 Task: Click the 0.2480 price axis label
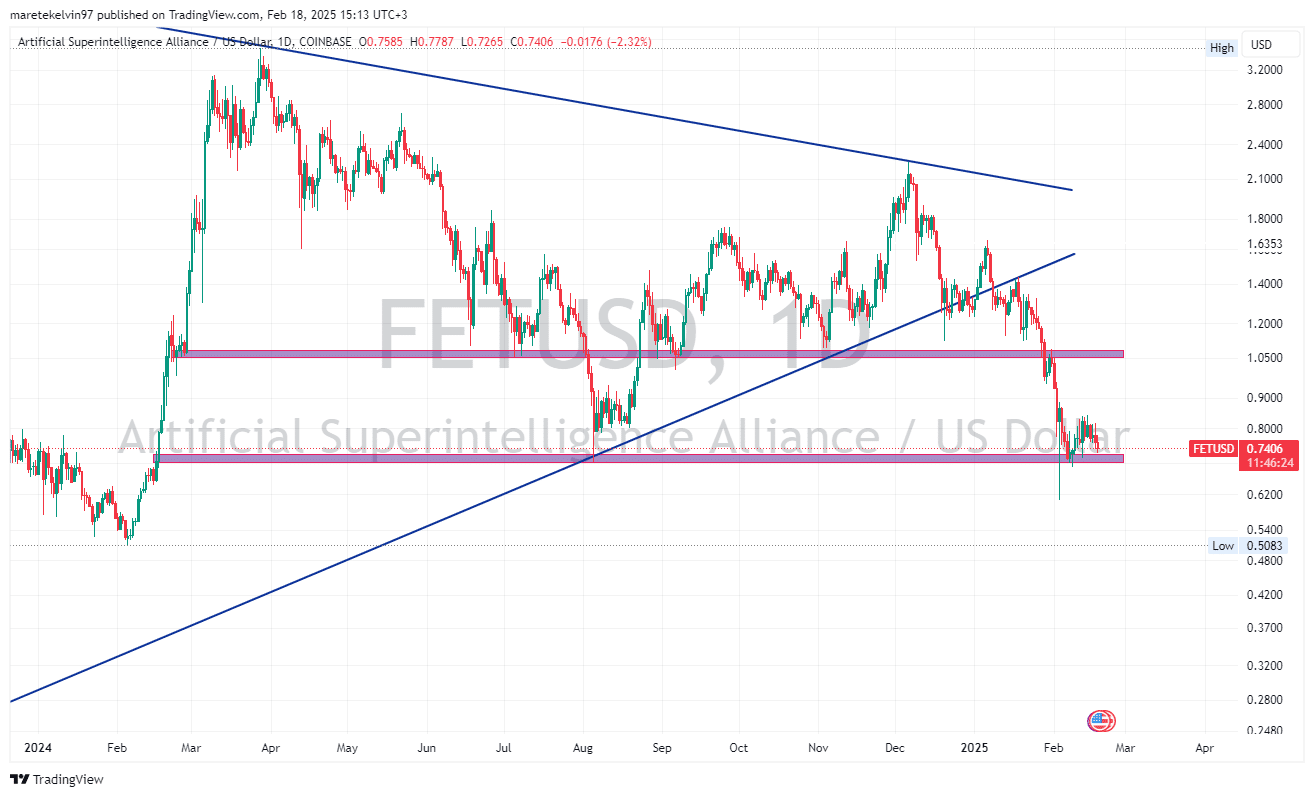tap(1264, 731)
